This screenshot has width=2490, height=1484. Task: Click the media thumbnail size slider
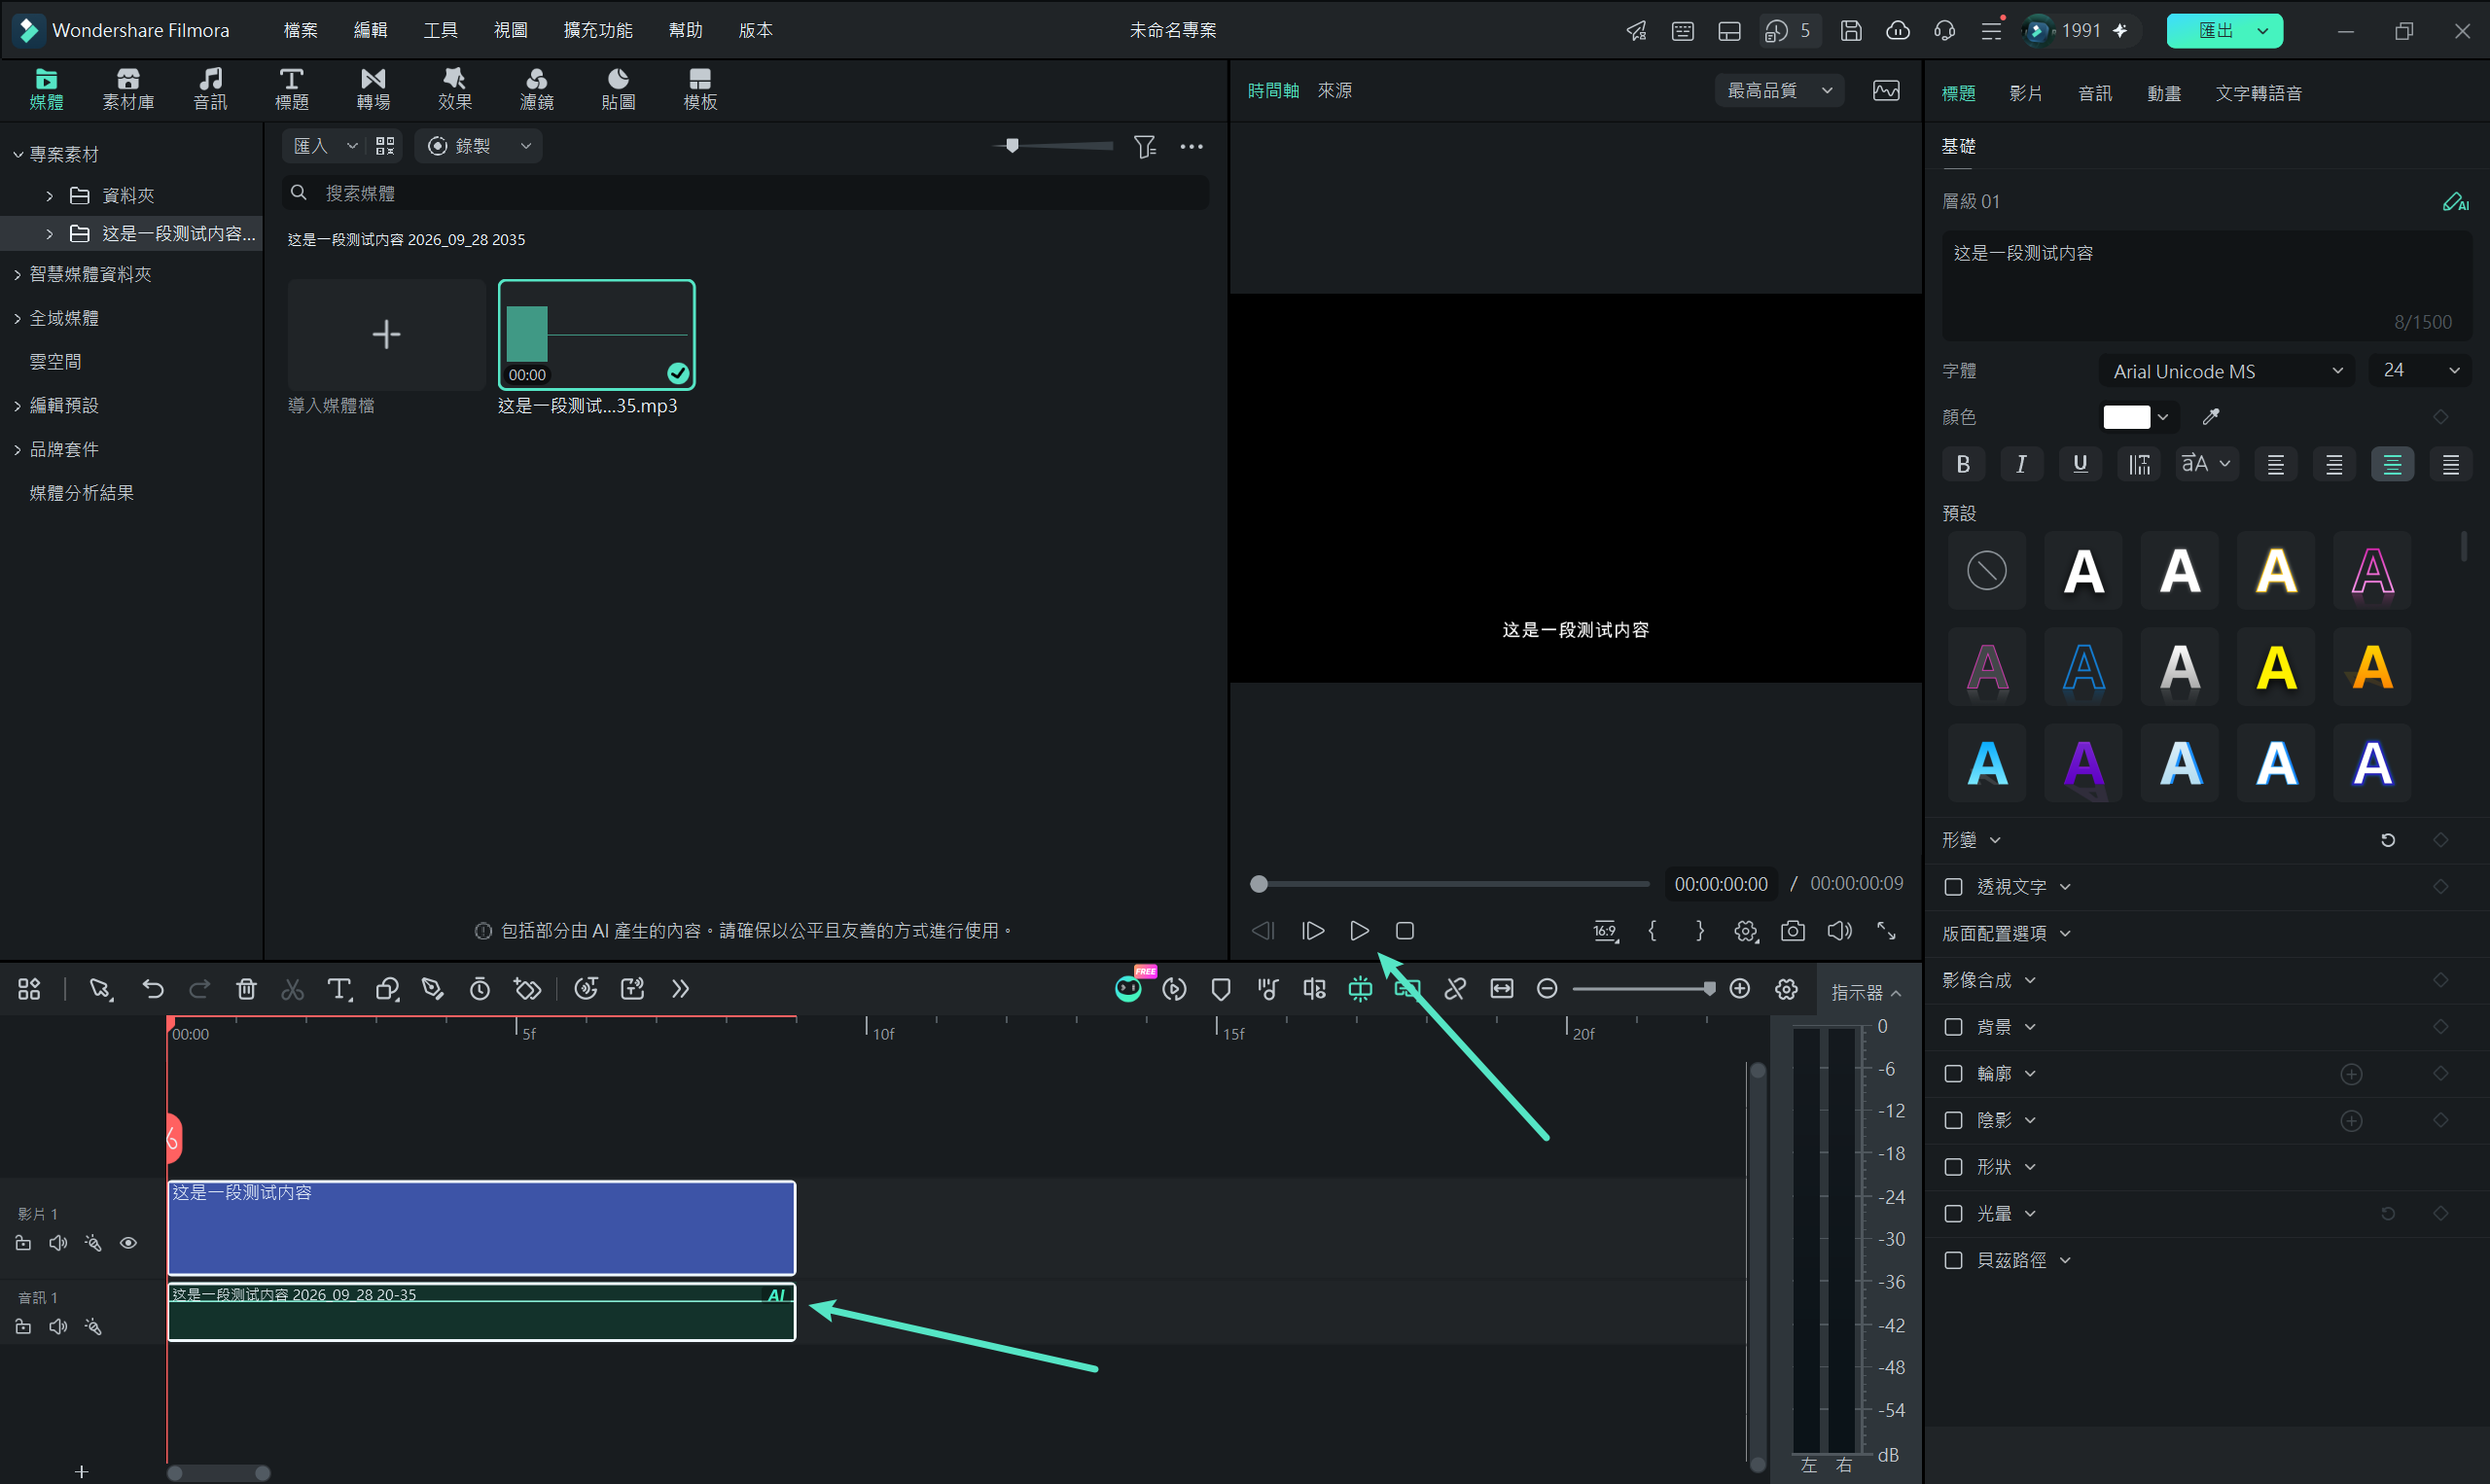click(x=1054, y=146)
